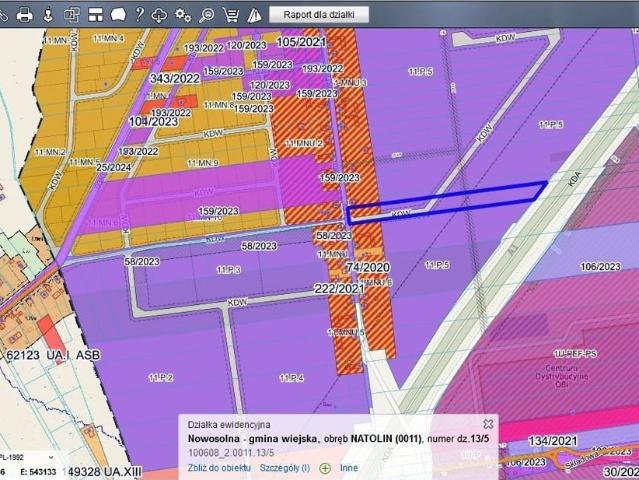This screenshot has width=639, height=480.
Task: Click the Inne link in popup
Action: [x=348, y=467]
